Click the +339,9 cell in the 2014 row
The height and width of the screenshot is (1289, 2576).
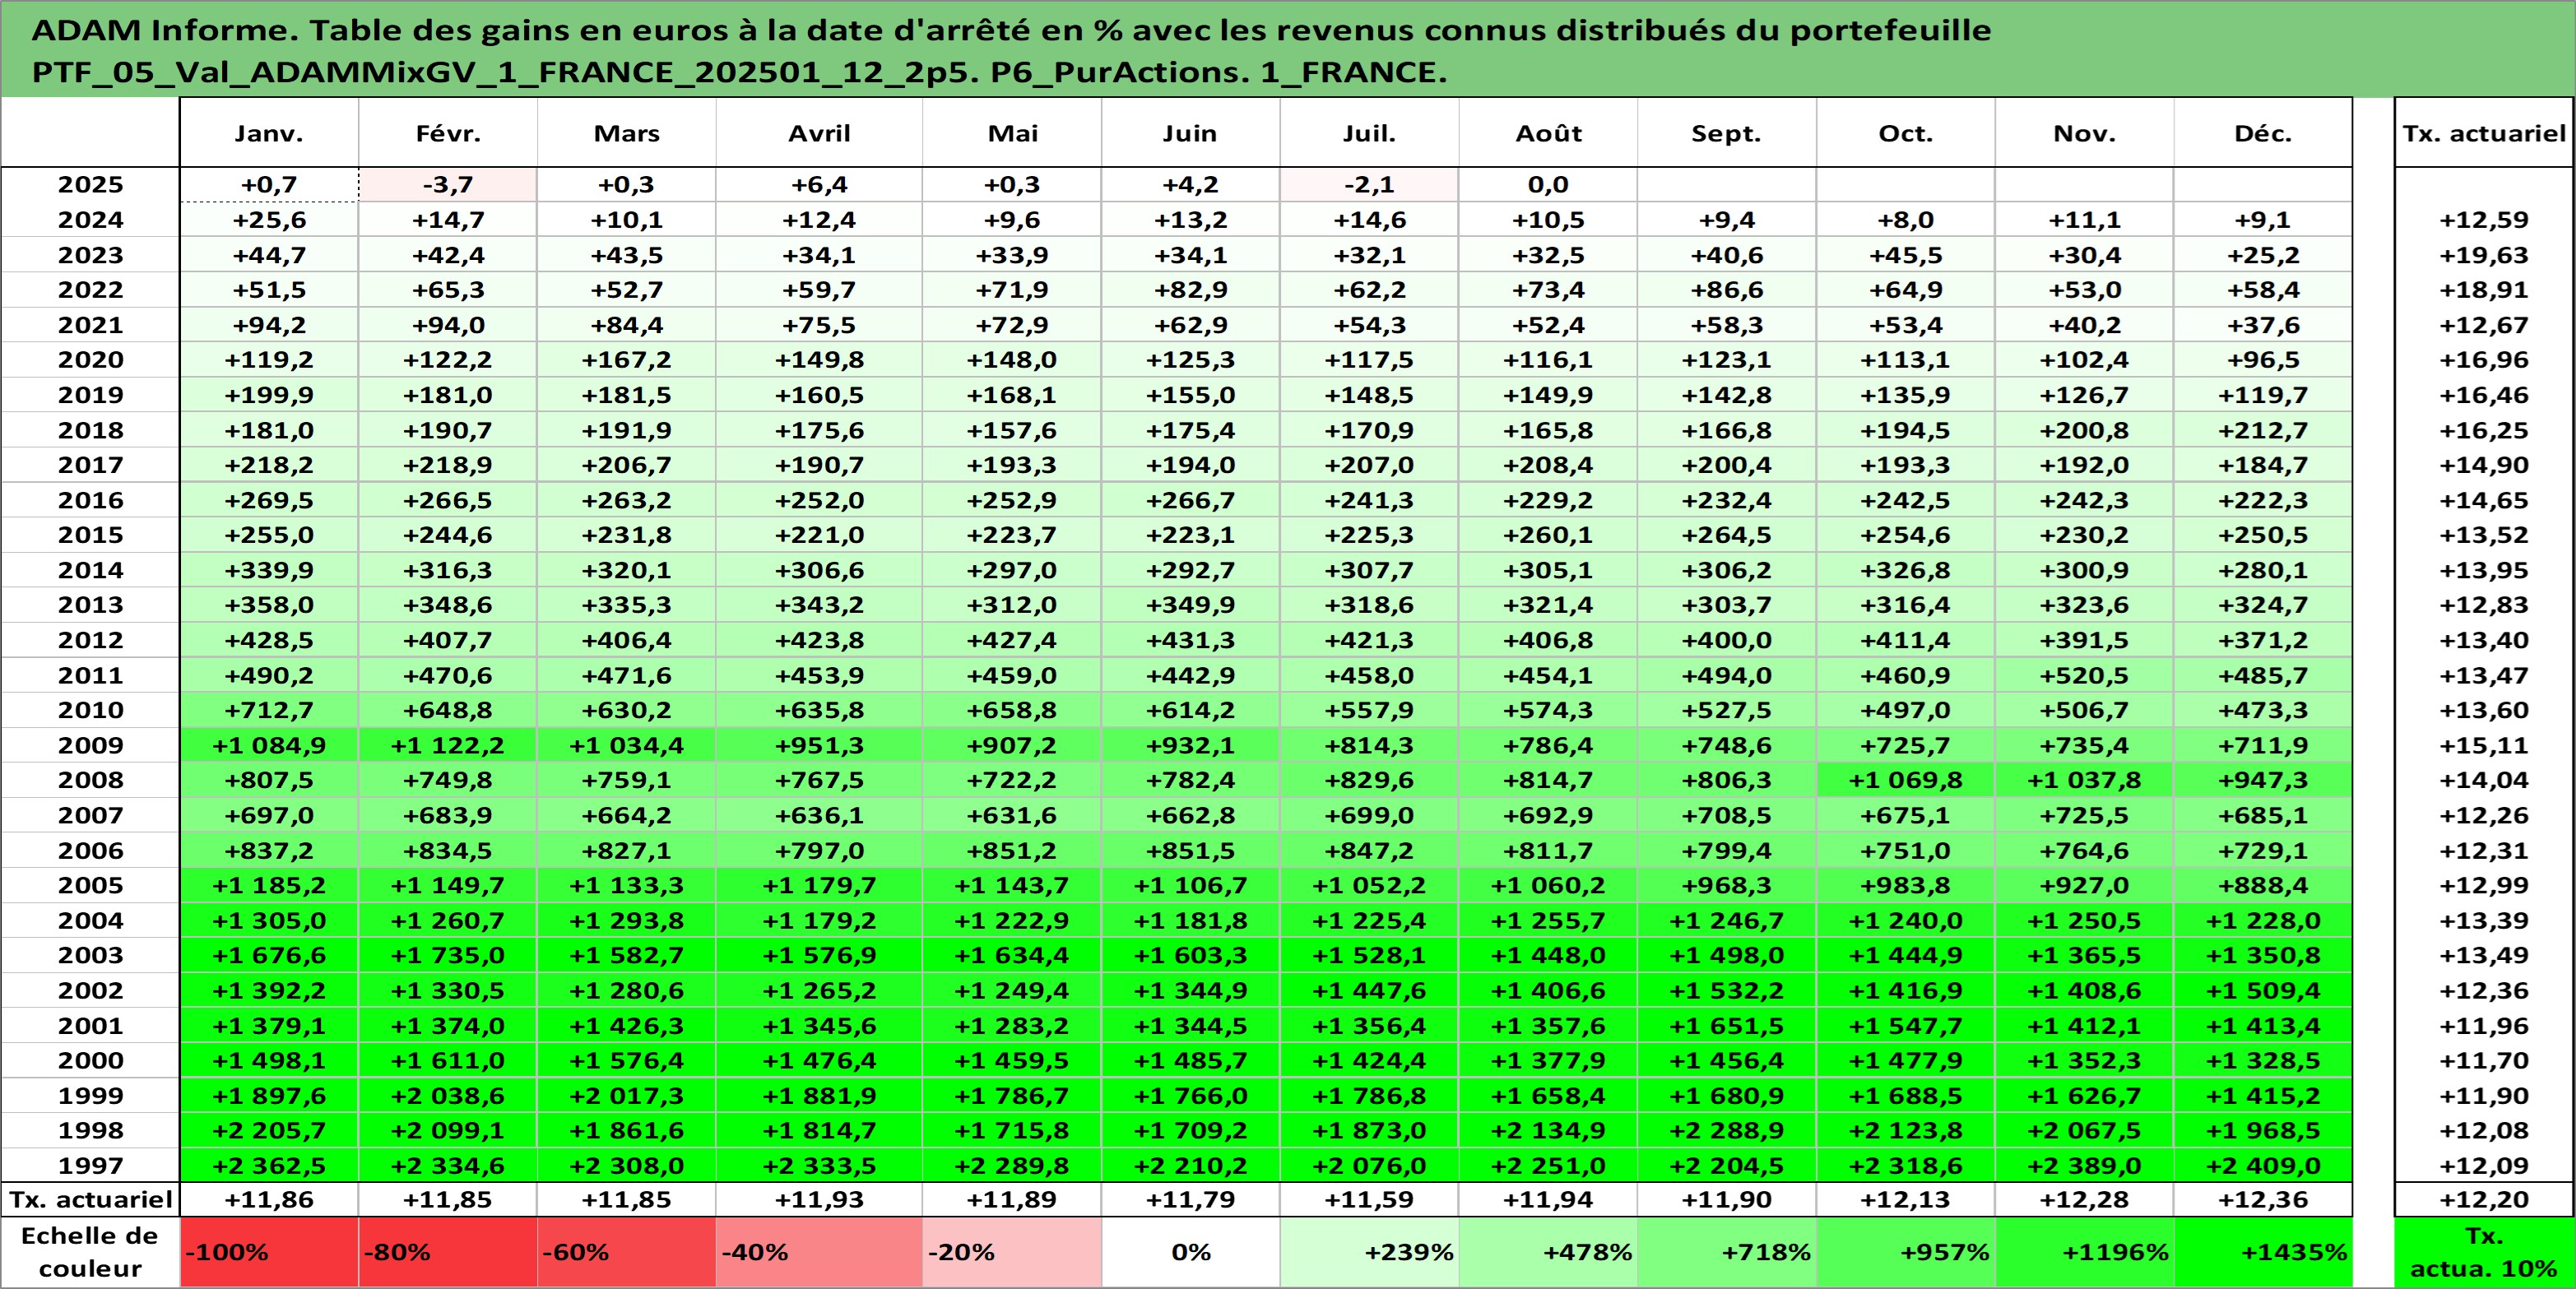(x=269, y=570)
